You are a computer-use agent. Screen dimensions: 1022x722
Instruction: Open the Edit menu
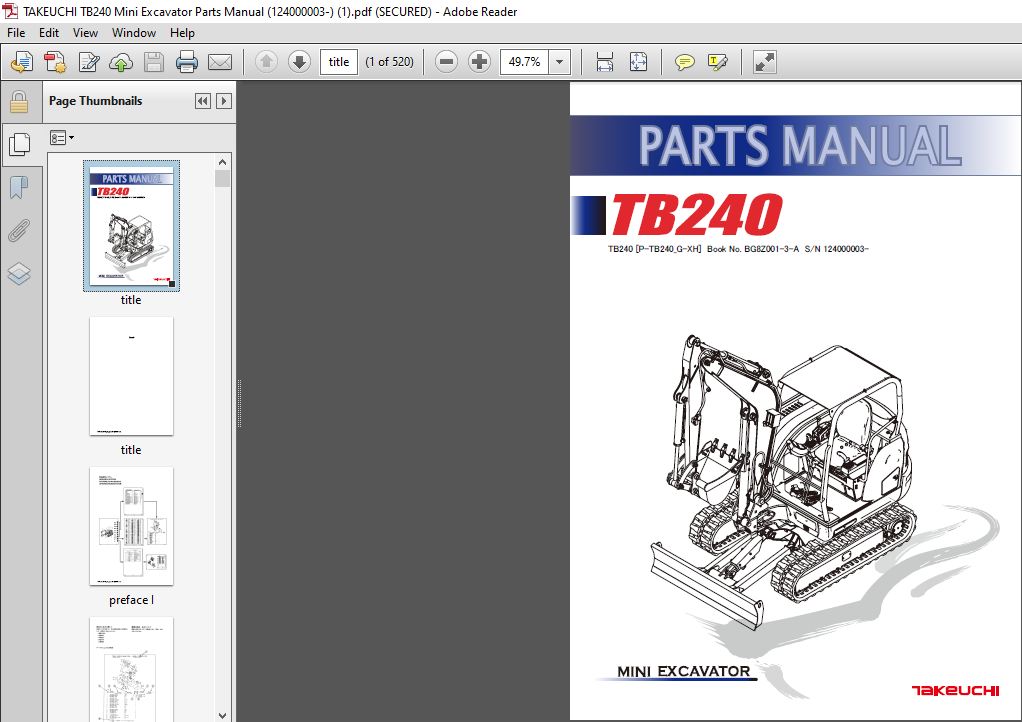[49, 33]
